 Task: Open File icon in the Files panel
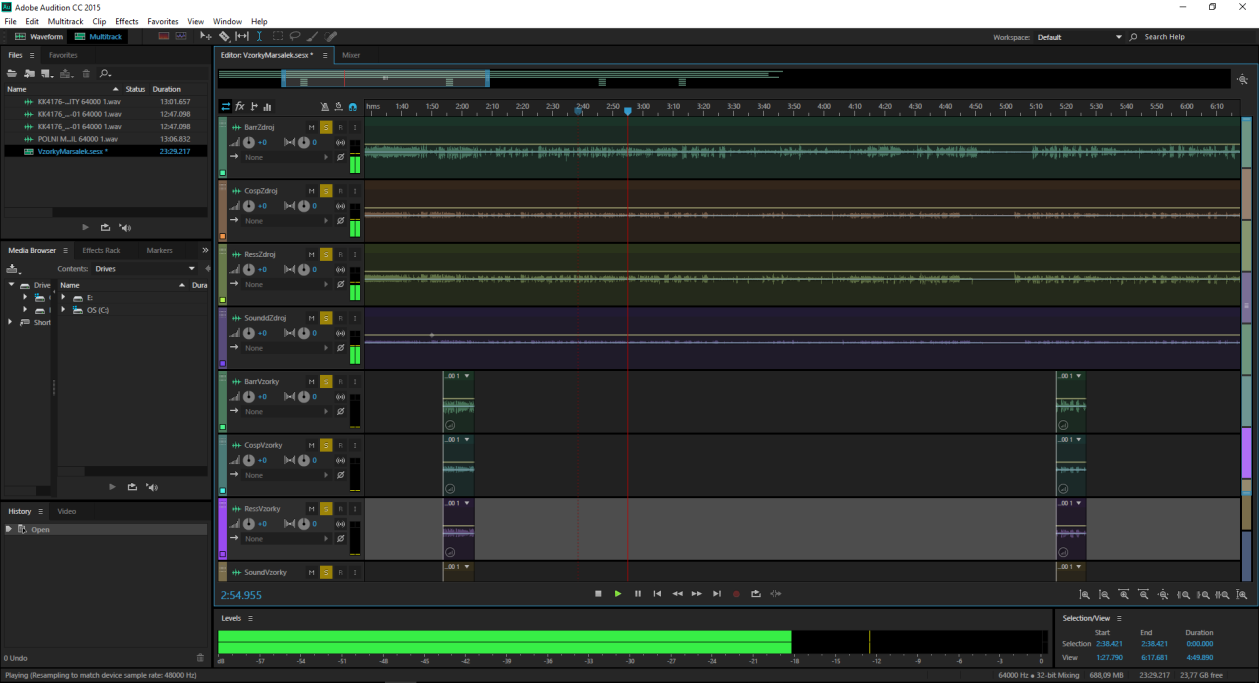tap(13, 73)
